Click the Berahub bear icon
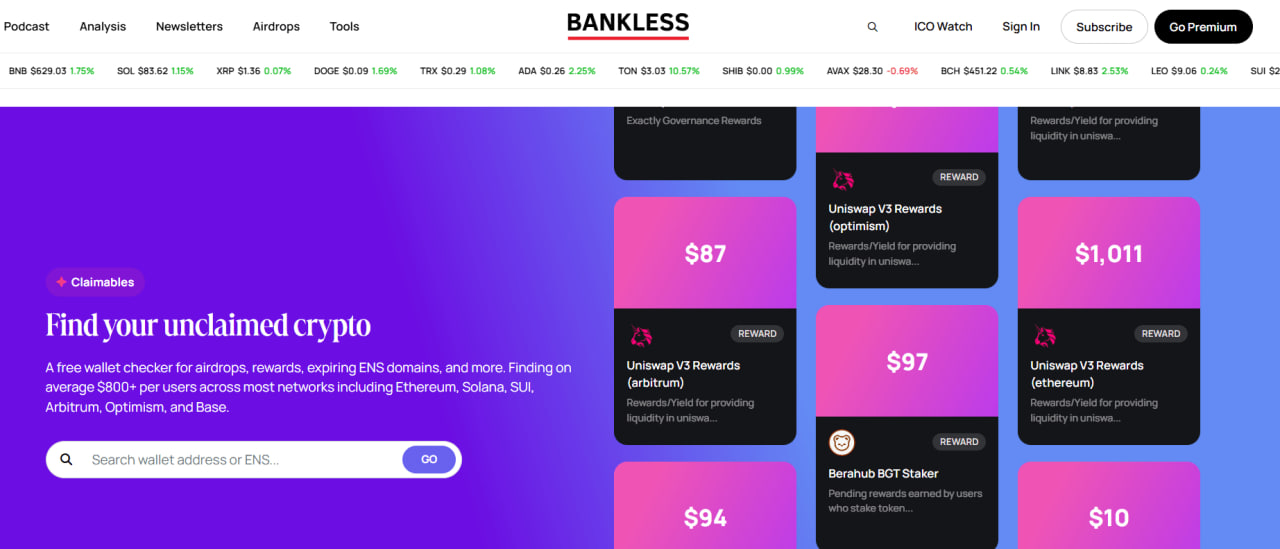 coord(842,442)
